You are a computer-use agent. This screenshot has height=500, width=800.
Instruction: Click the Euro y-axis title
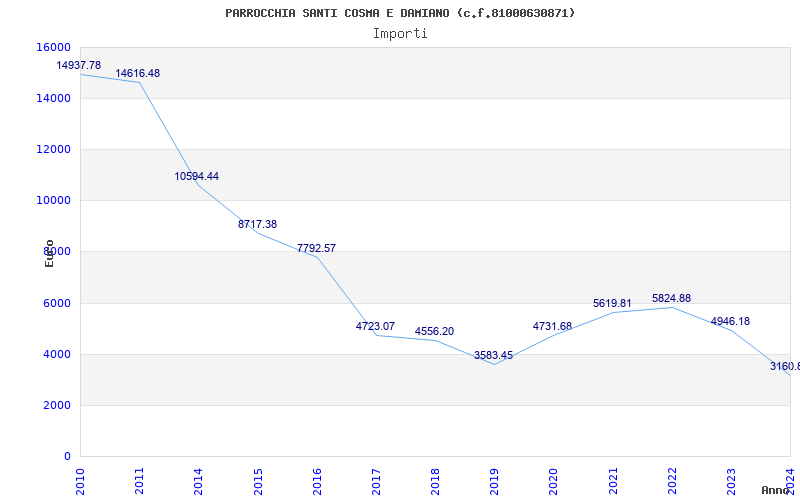(49, 253)
